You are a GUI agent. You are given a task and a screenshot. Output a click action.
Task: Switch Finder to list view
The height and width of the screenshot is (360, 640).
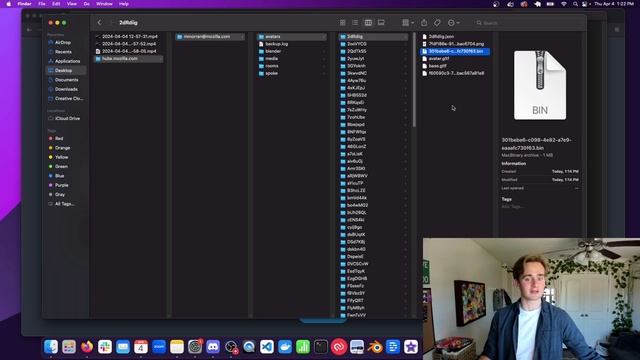pyautogui.click(x=355, y=23)
